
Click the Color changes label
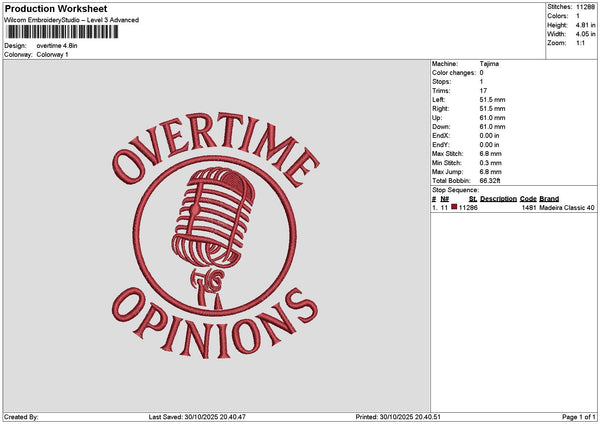pyautogui.click(x=454, y=73)
